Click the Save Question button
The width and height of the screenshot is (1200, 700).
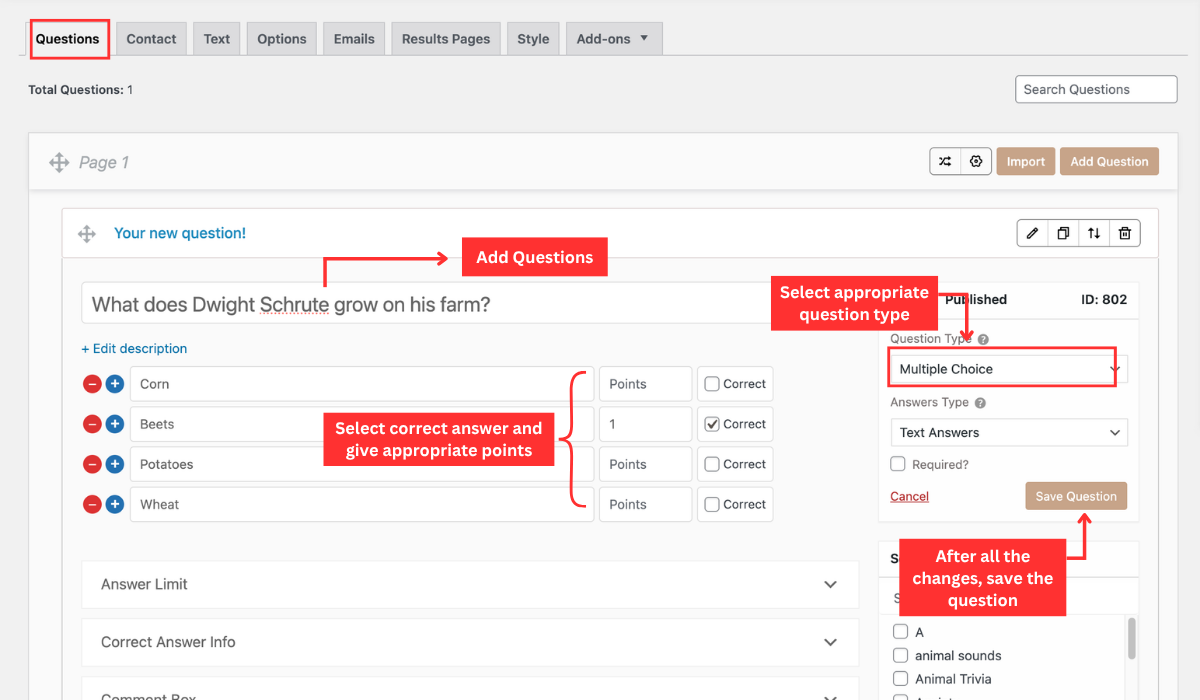point(1076,496)
